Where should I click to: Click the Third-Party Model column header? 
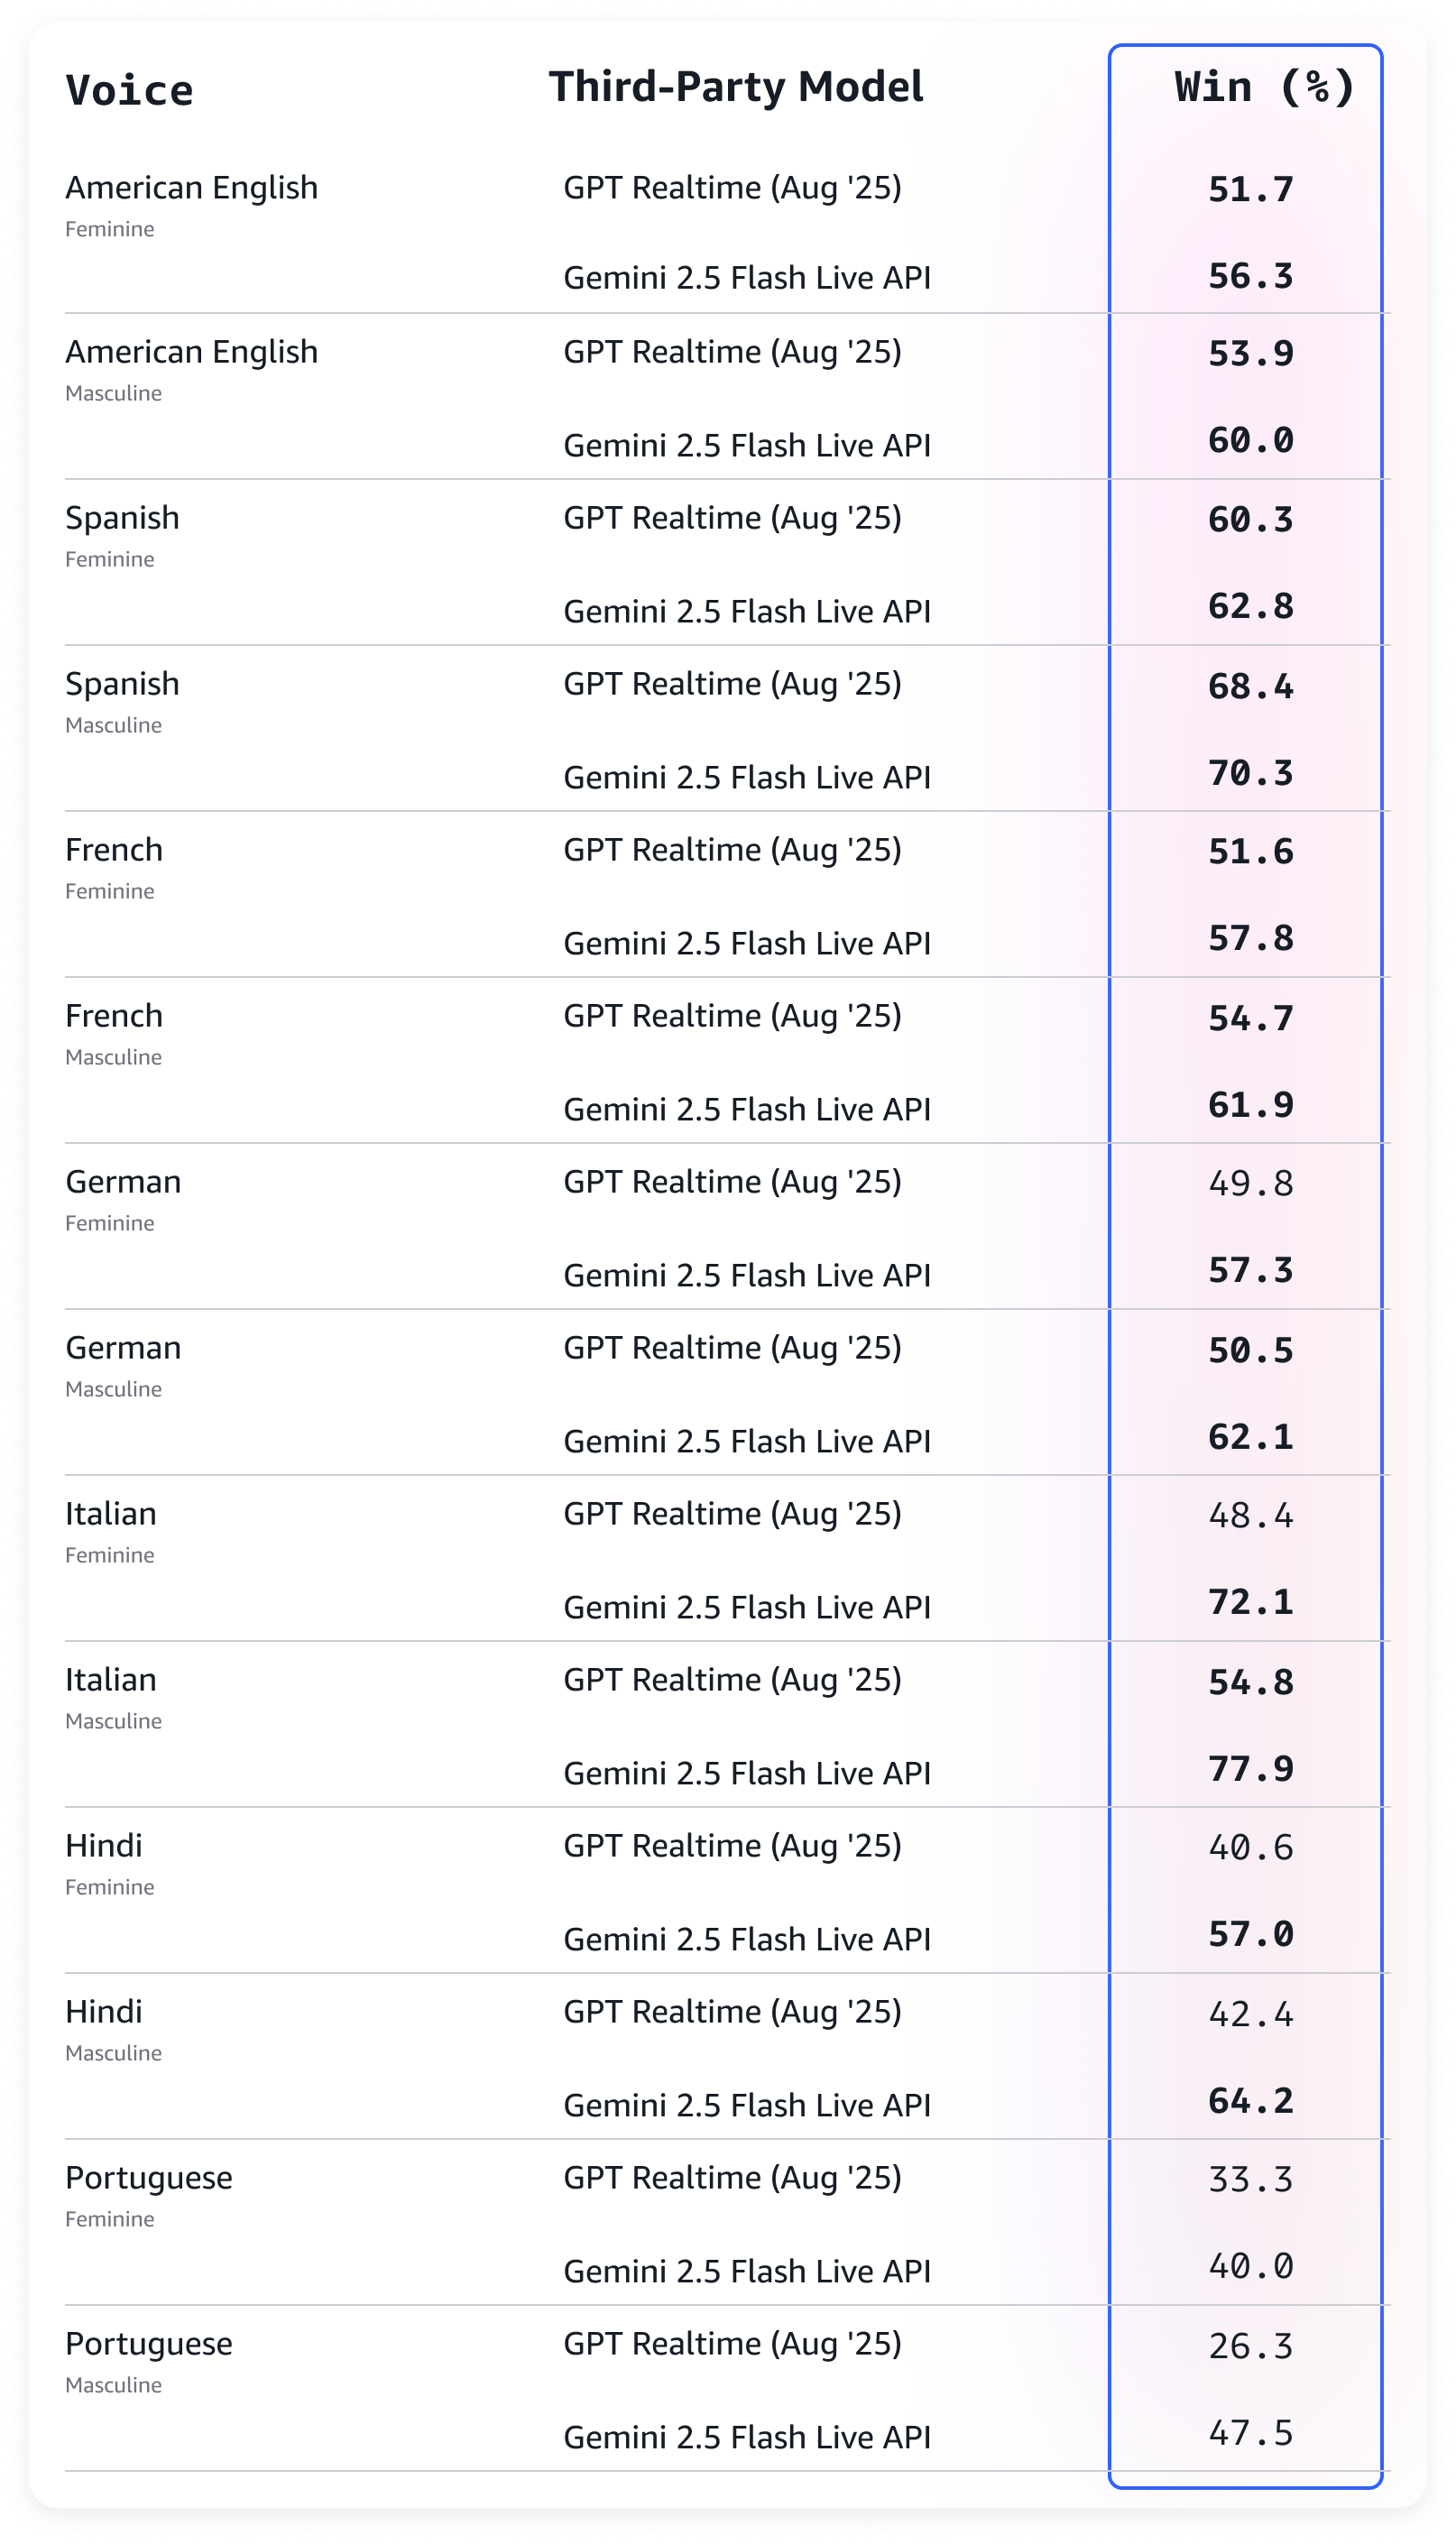coord(736,87)
